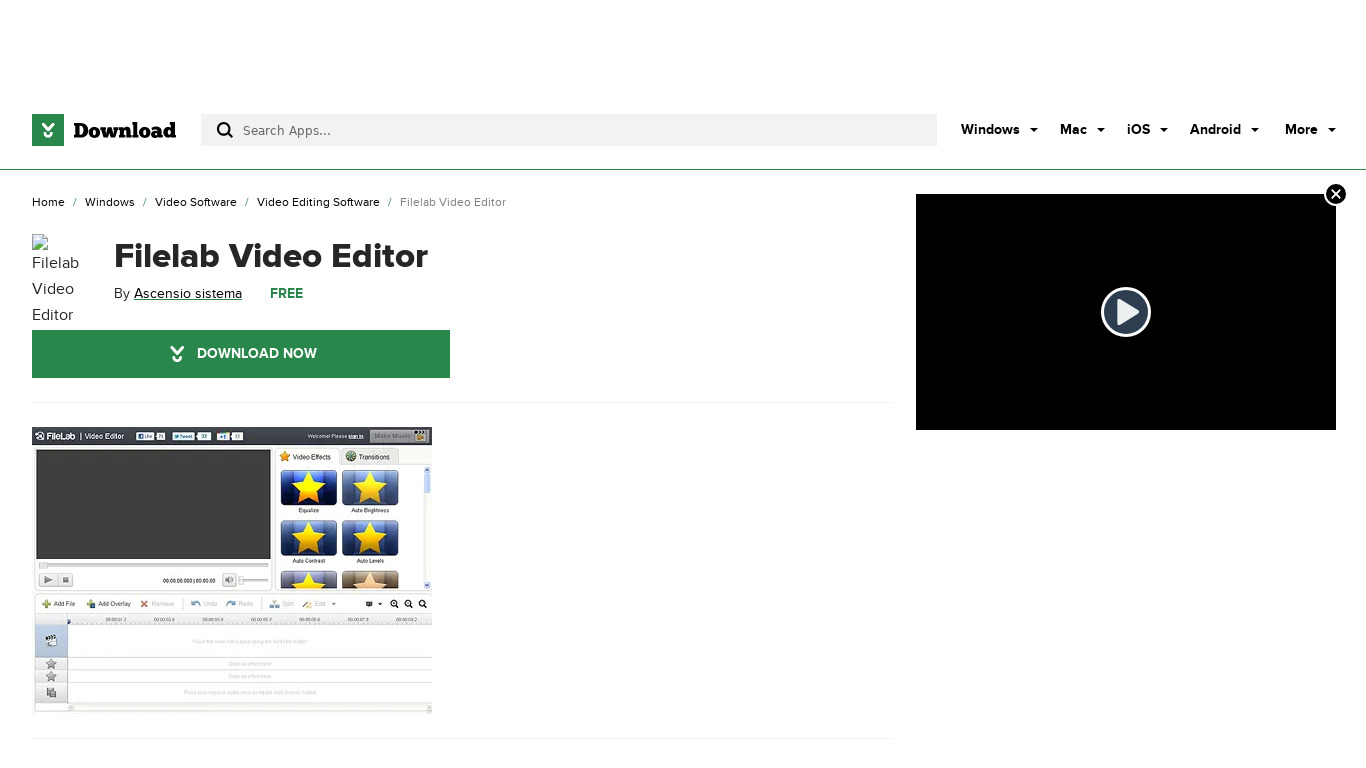Click the Filelab Video Editor page title
The width and height of the screenshot is (1366, 768).
[x=271, y=256]
